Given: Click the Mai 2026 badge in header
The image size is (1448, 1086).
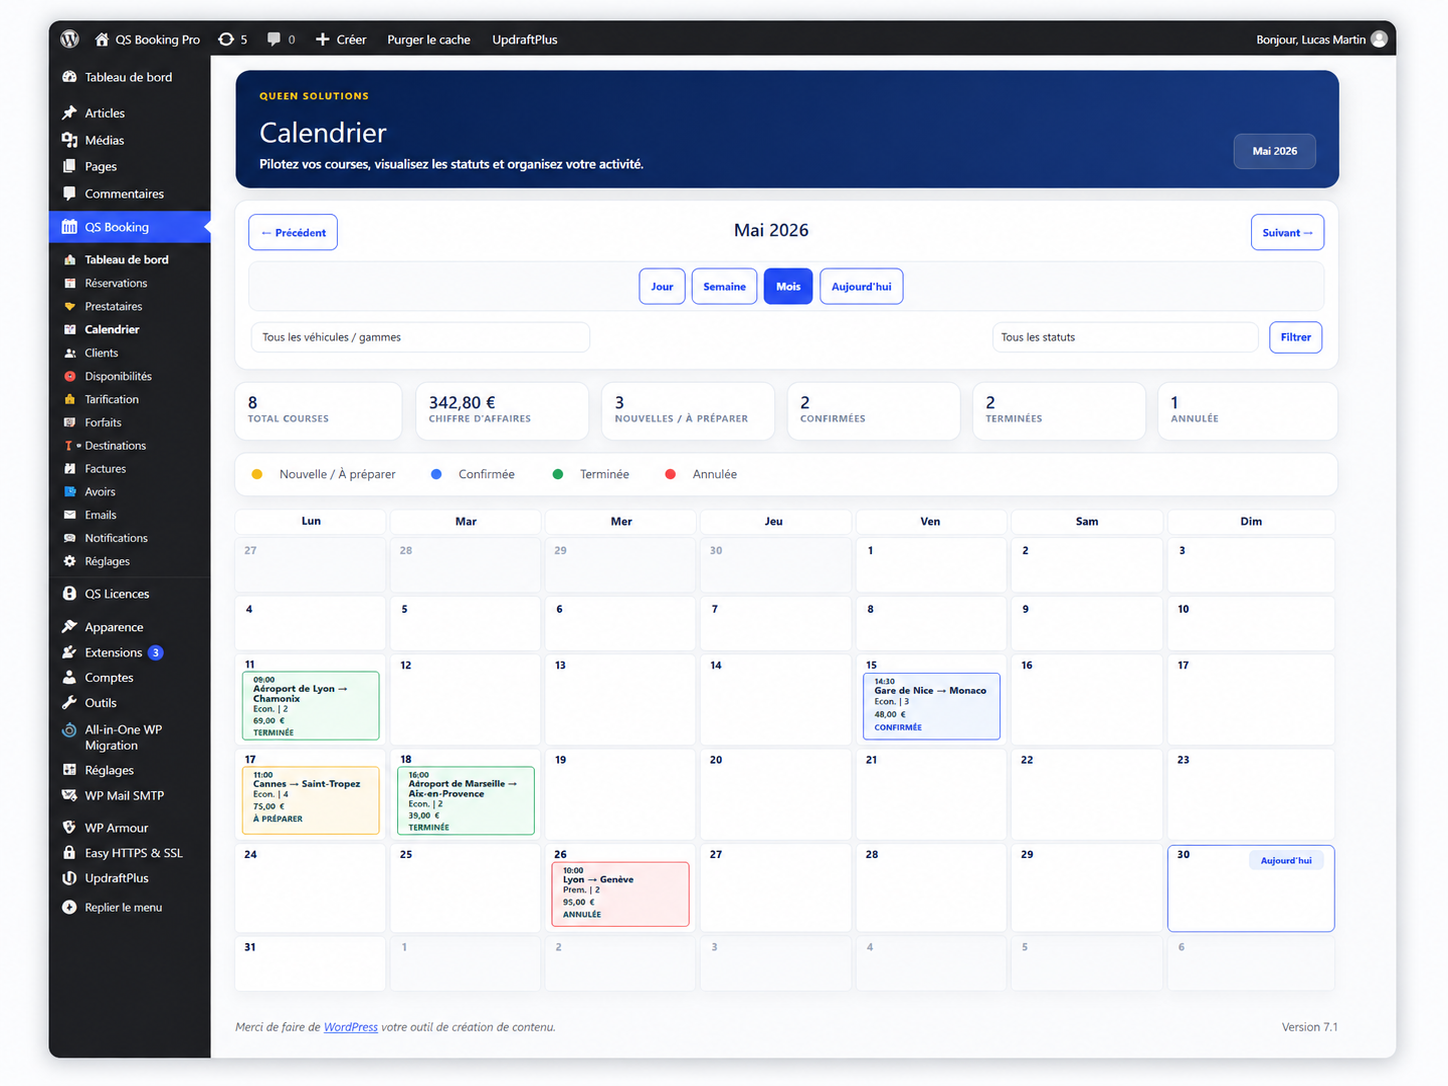Looking at the screenshot, I should 1274,151.
